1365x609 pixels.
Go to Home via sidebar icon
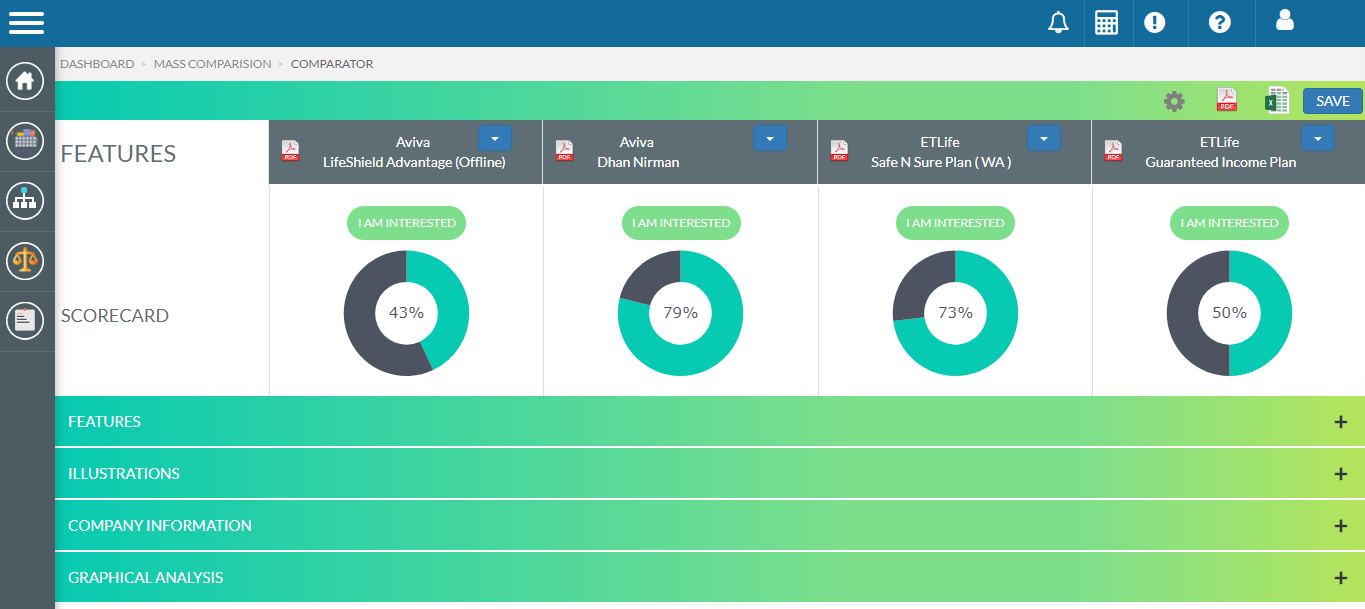(25, 81)
